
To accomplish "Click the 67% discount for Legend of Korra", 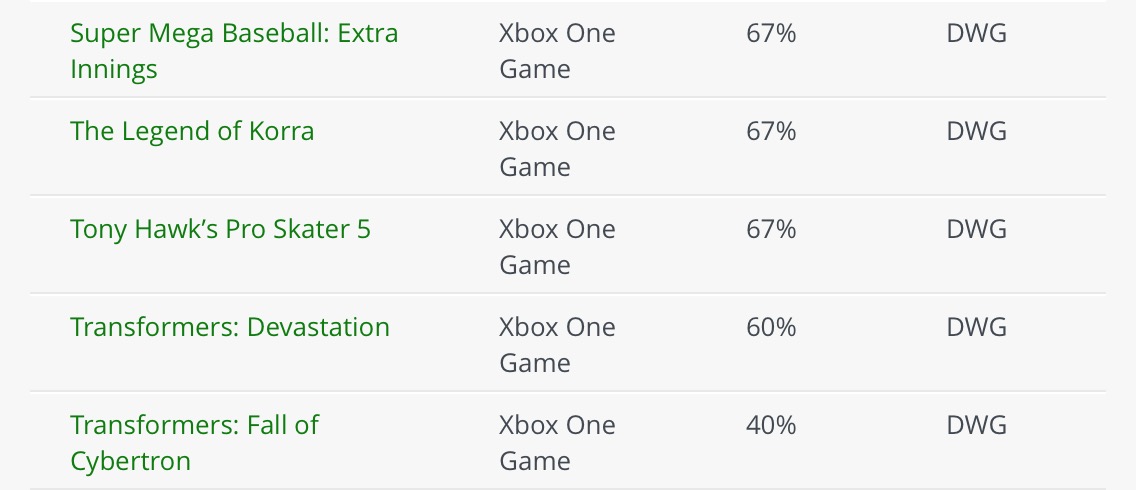I will point(771,132).
